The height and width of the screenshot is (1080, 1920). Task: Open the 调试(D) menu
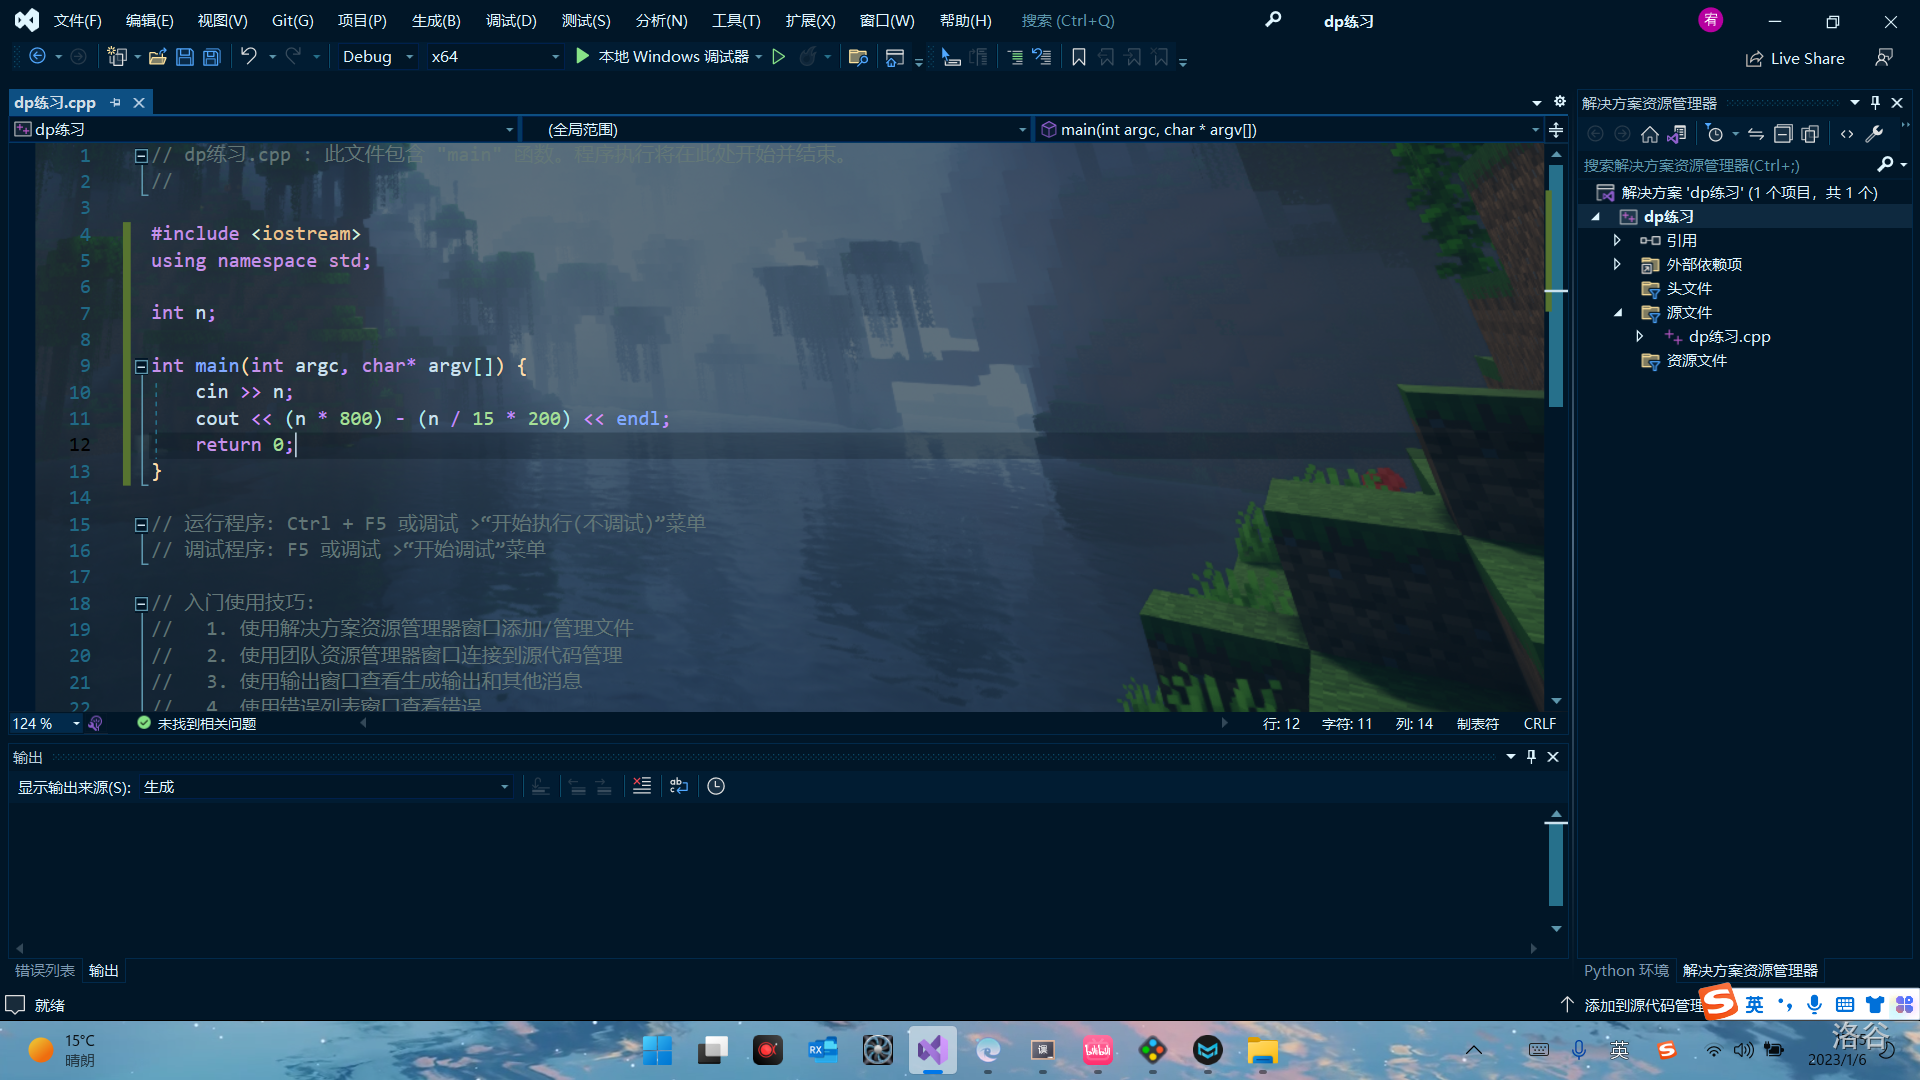510,20
